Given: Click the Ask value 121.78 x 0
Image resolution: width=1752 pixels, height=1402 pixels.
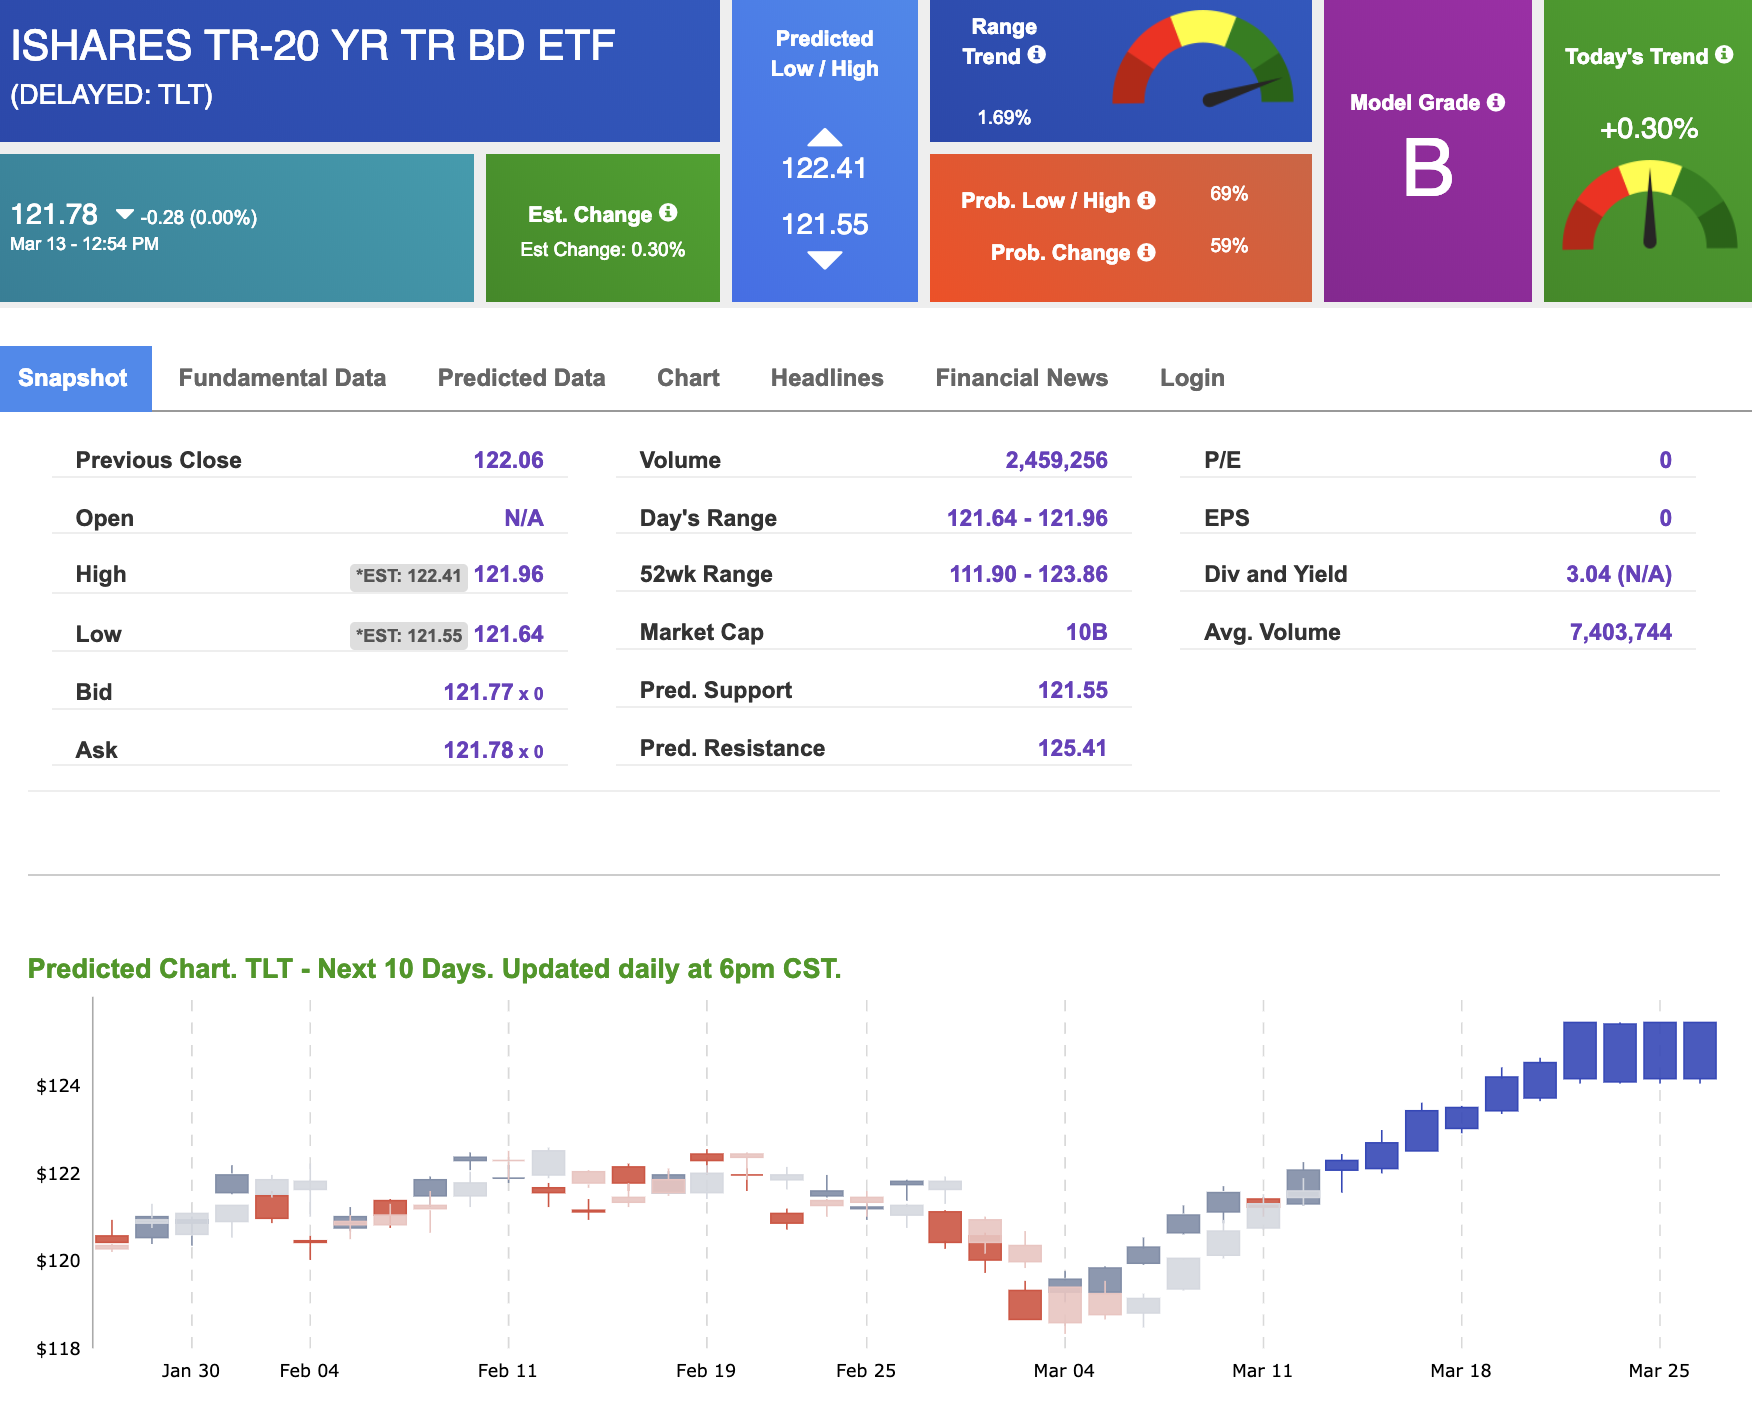Looking at the screenshot, I should (x=493, y=750).
